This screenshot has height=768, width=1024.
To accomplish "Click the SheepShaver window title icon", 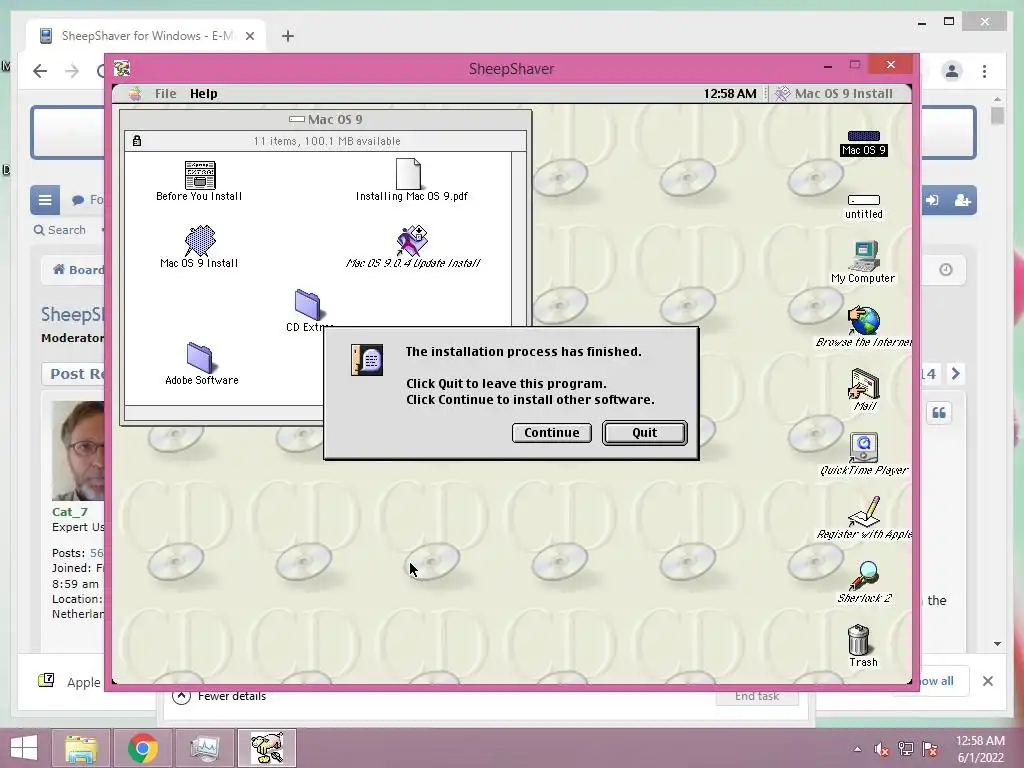I will (122, 68).
